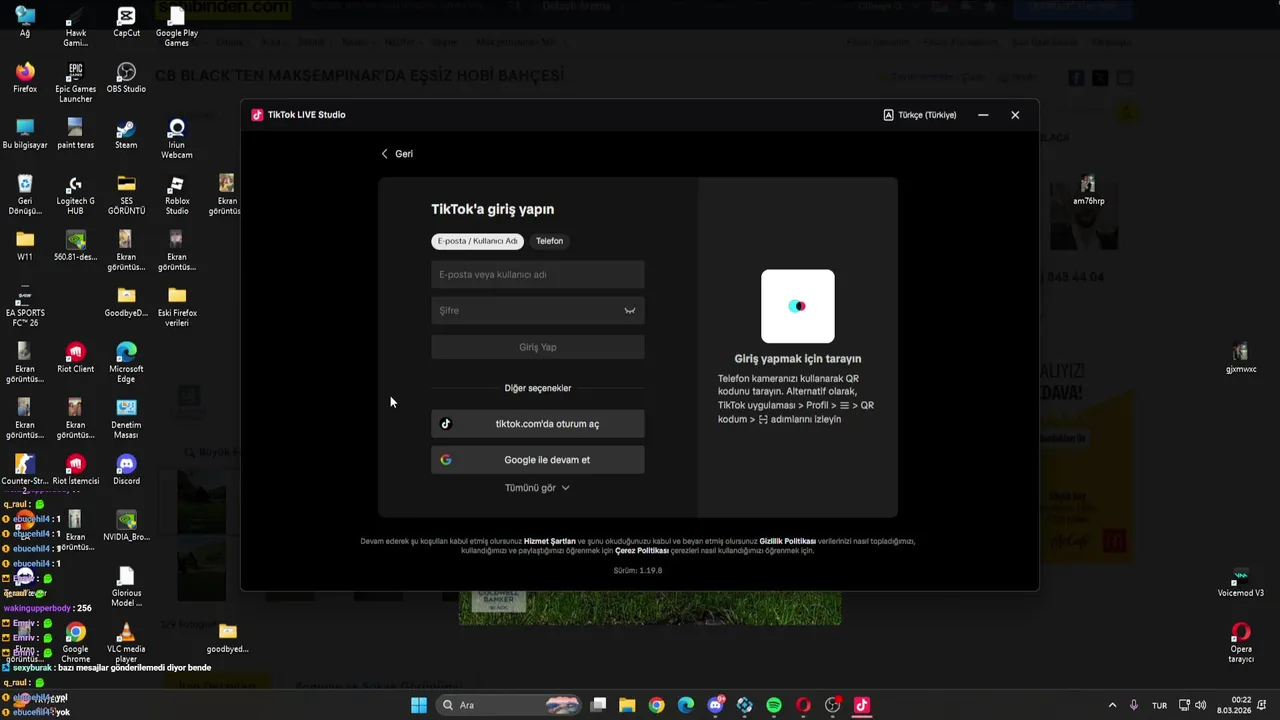Viewport: 1280px width, 720px height.
Task: Select the Google Play Games desktop icon
Action: coord(177,26)
